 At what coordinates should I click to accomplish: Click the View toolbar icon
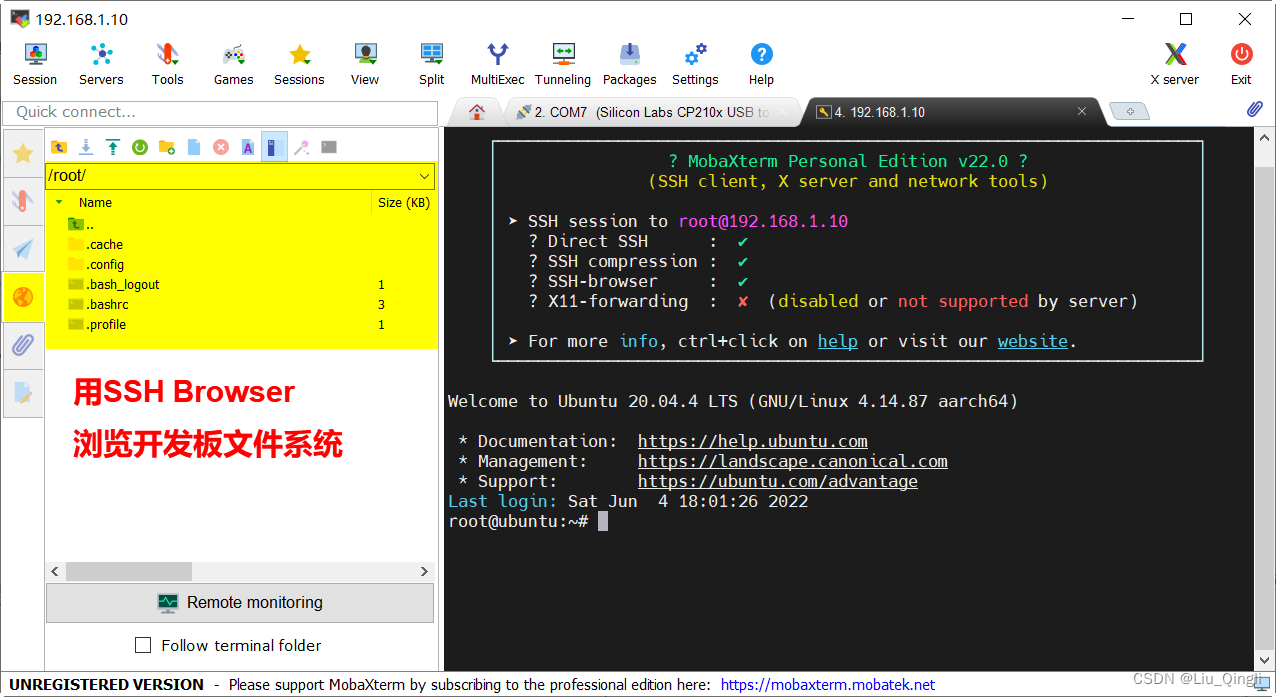click(x=365, y=64)
